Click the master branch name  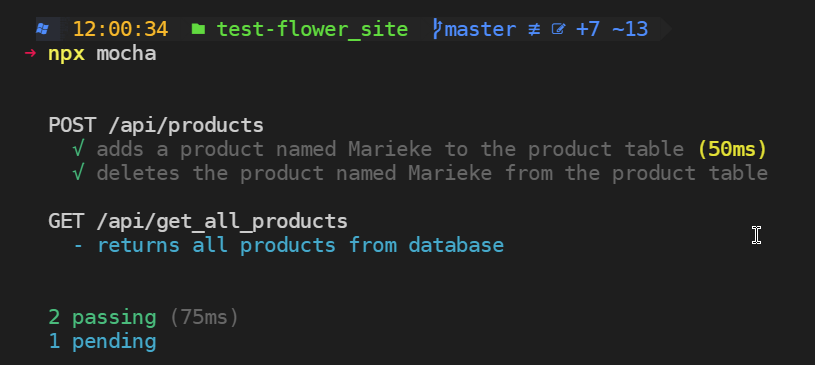tap(480, 30)
